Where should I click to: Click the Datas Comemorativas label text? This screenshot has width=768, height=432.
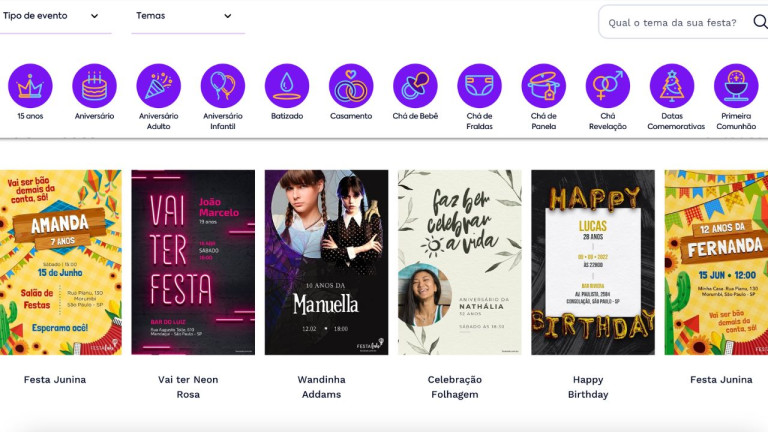[x=676, y=121]
